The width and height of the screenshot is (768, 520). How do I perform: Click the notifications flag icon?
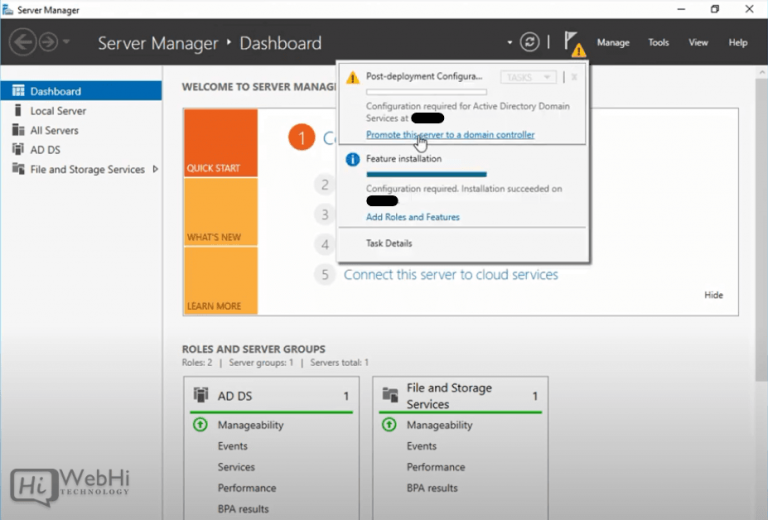pos(572,42)
